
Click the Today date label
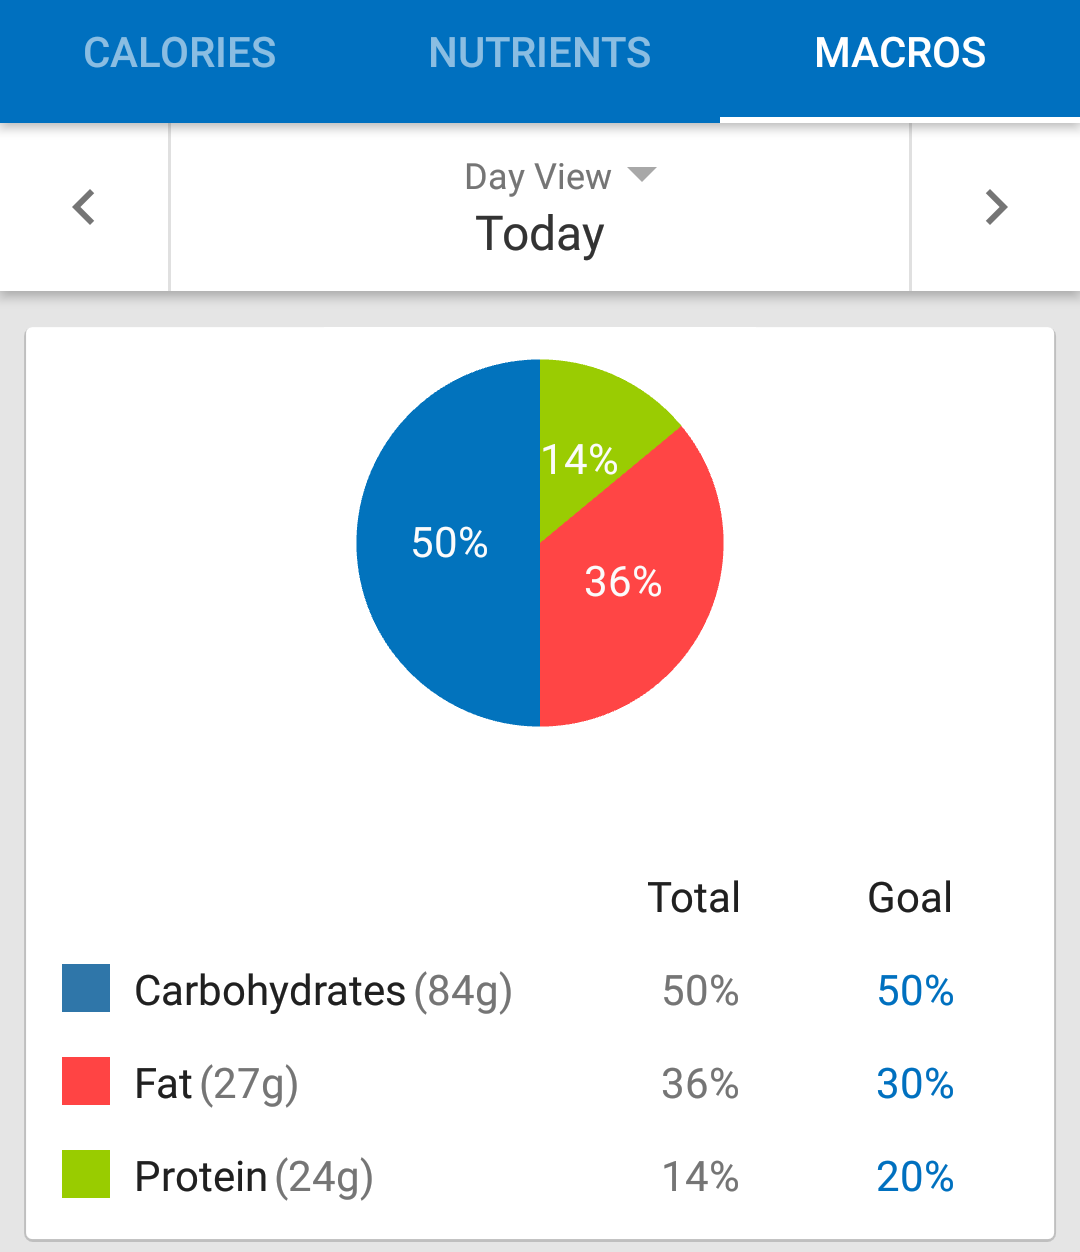click(x=540, y=234)
